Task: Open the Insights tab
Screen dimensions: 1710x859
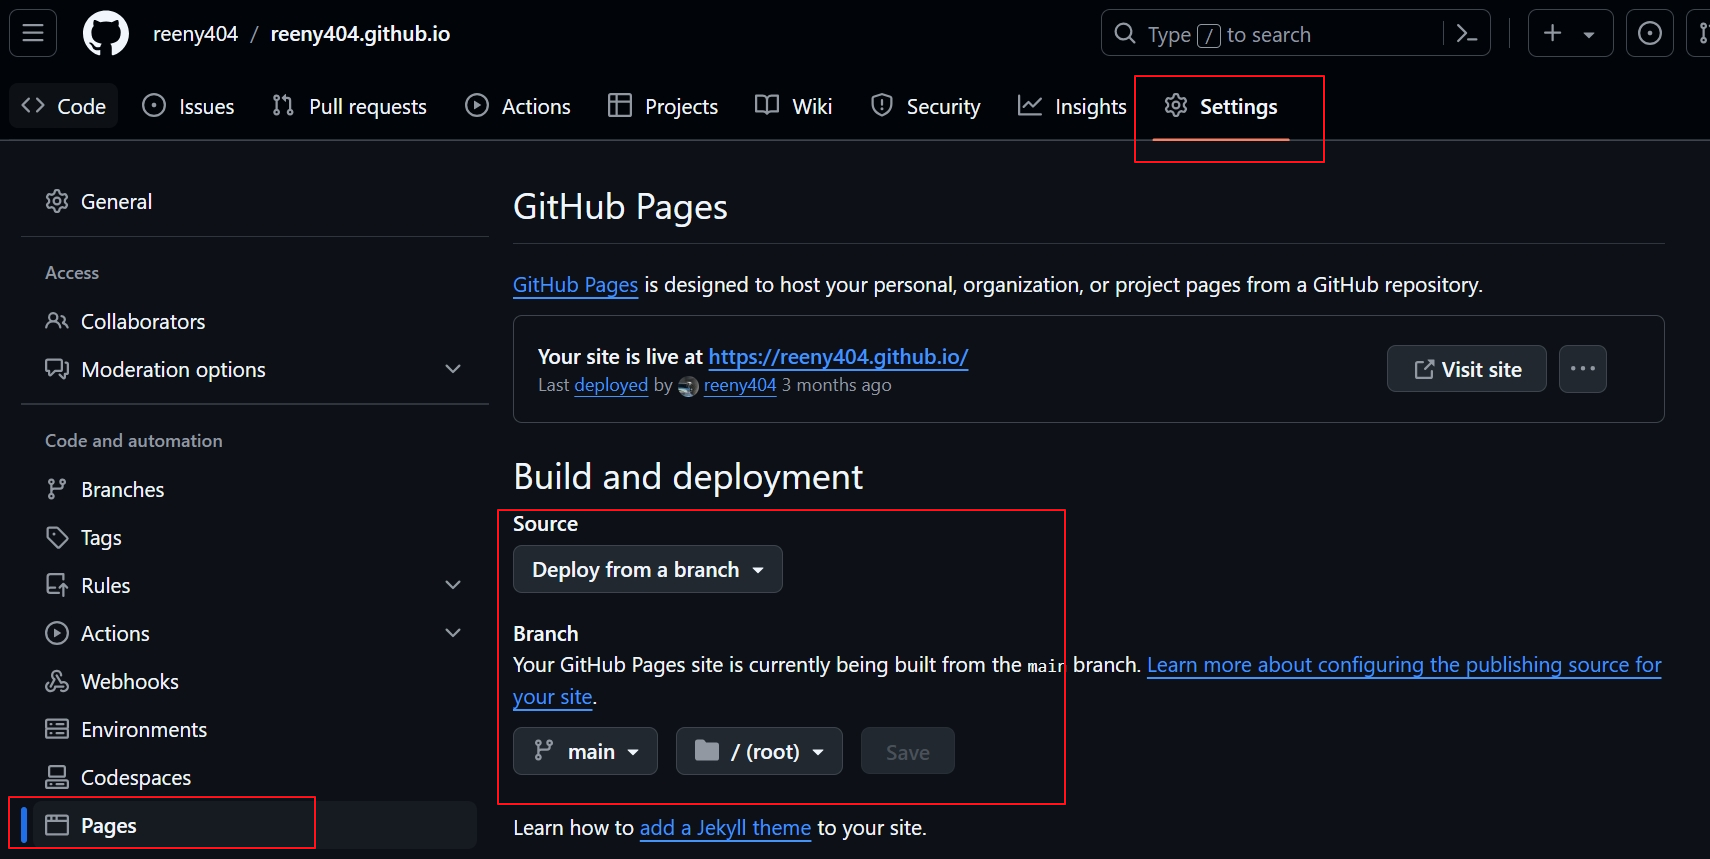Action: coord(1072,106)
